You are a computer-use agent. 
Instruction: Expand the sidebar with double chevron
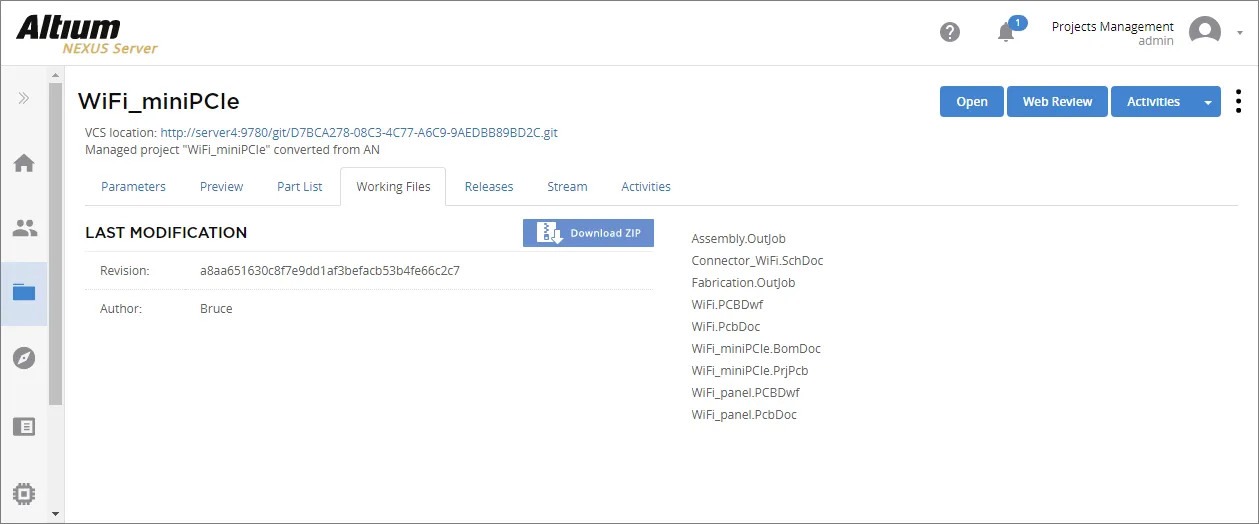point(24,98)
